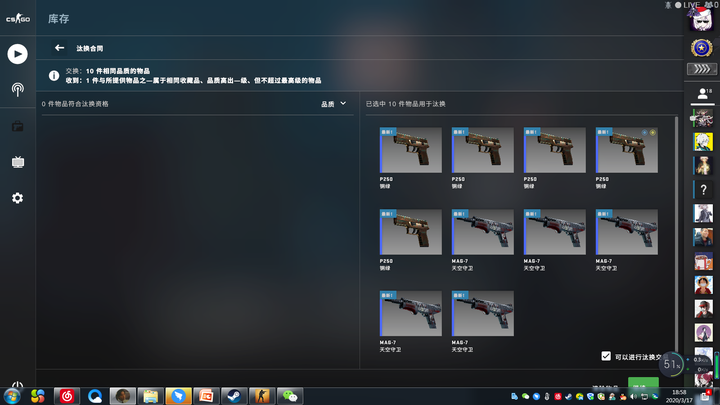Open the blue Q browser taskbar icon

(95, 396)
